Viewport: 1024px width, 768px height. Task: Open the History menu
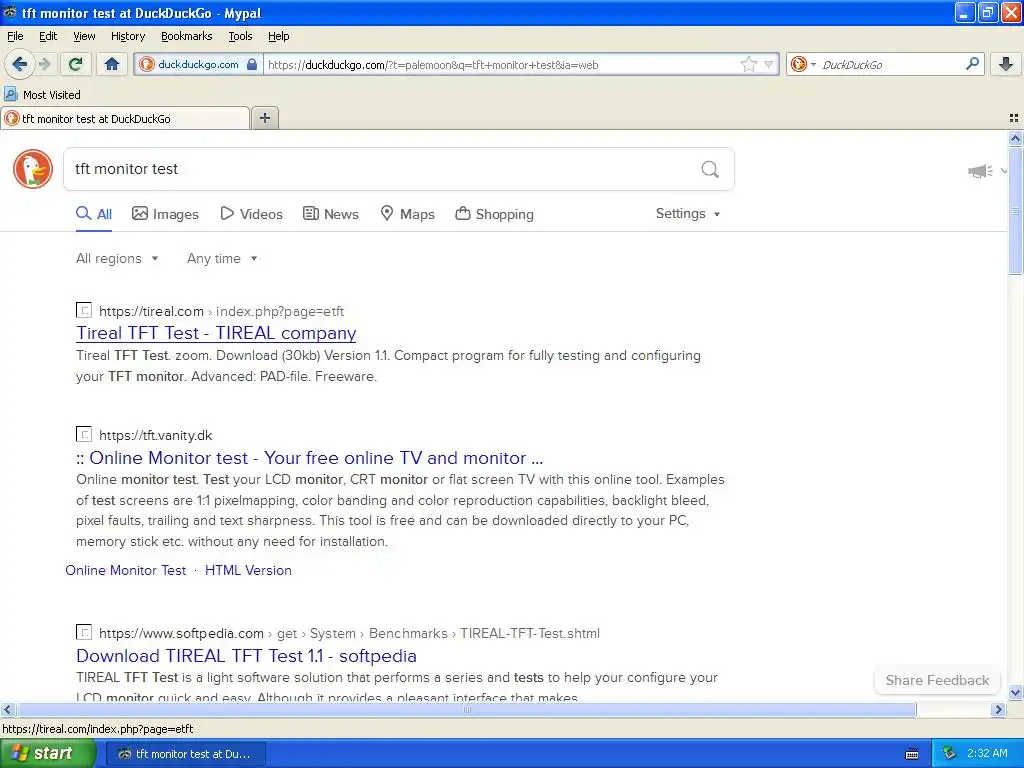[x=127, y=36]
